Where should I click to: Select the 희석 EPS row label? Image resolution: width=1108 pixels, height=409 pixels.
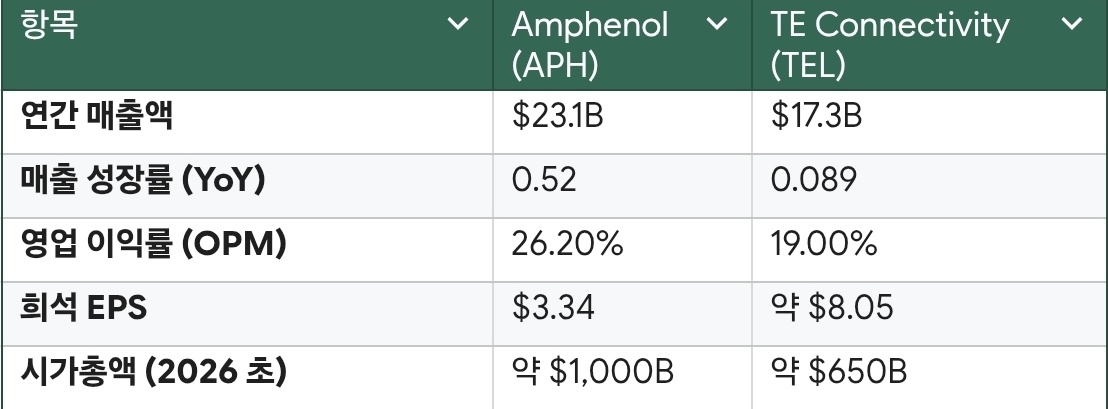tap(83, 308)
